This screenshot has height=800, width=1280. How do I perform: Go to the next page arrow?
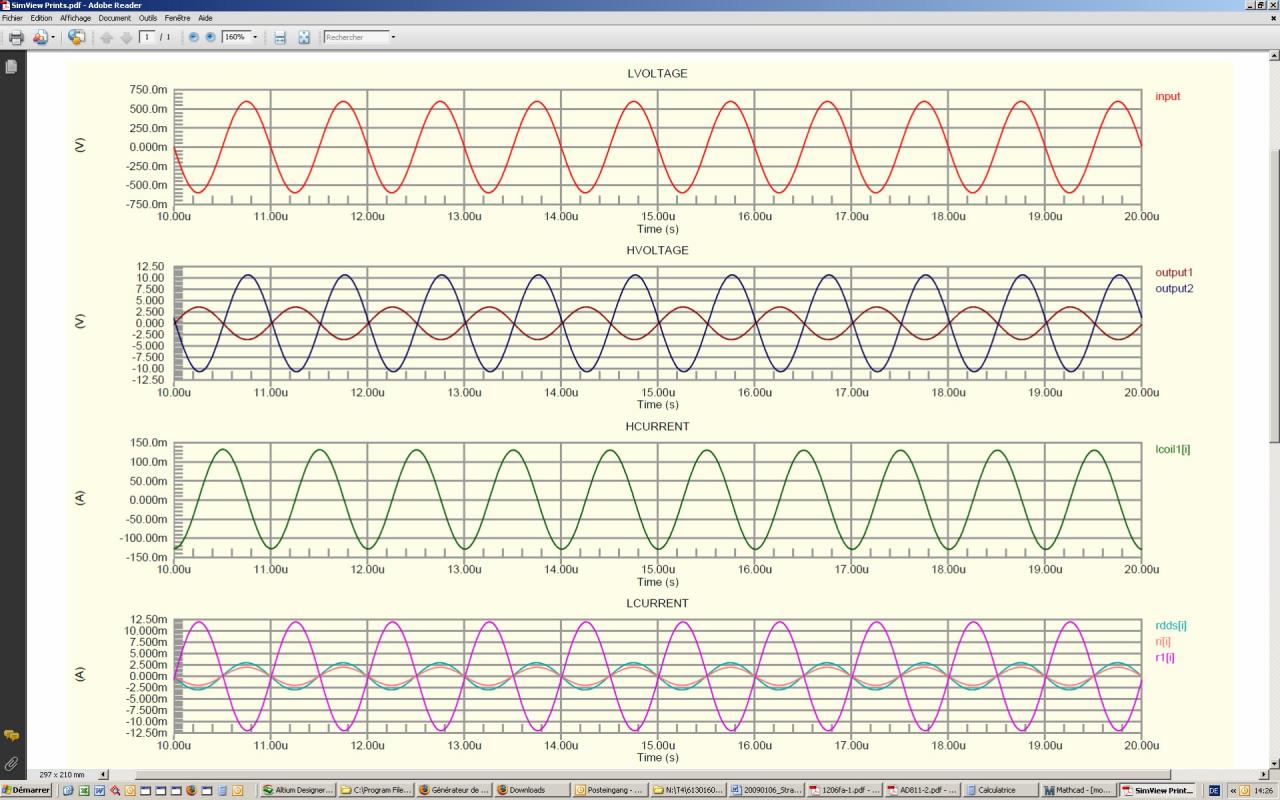point(126,37)
